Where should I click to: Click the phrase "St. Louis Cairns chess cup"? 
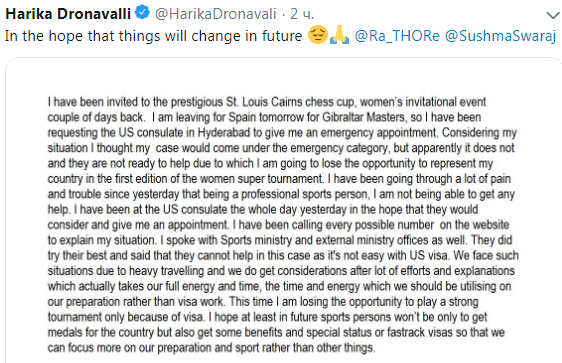click(x=290, y=102)
